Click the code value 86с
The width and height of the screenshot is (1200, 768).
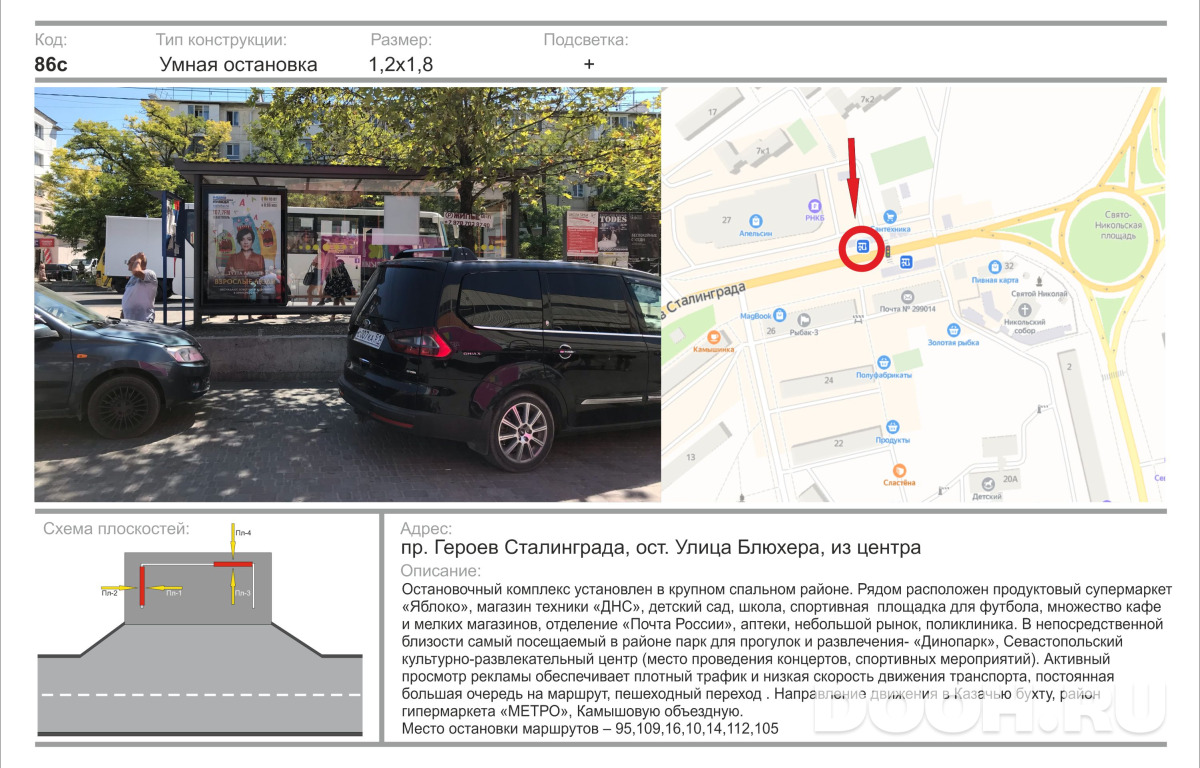click(x=50, y=65)
